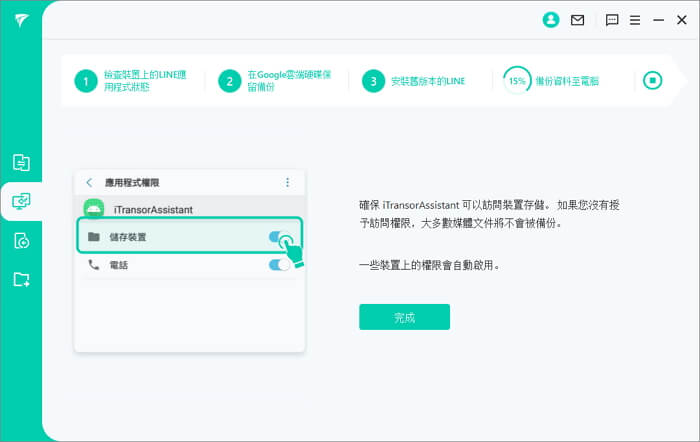Click the iTransorAssistant android app icon

coord(94,209)
